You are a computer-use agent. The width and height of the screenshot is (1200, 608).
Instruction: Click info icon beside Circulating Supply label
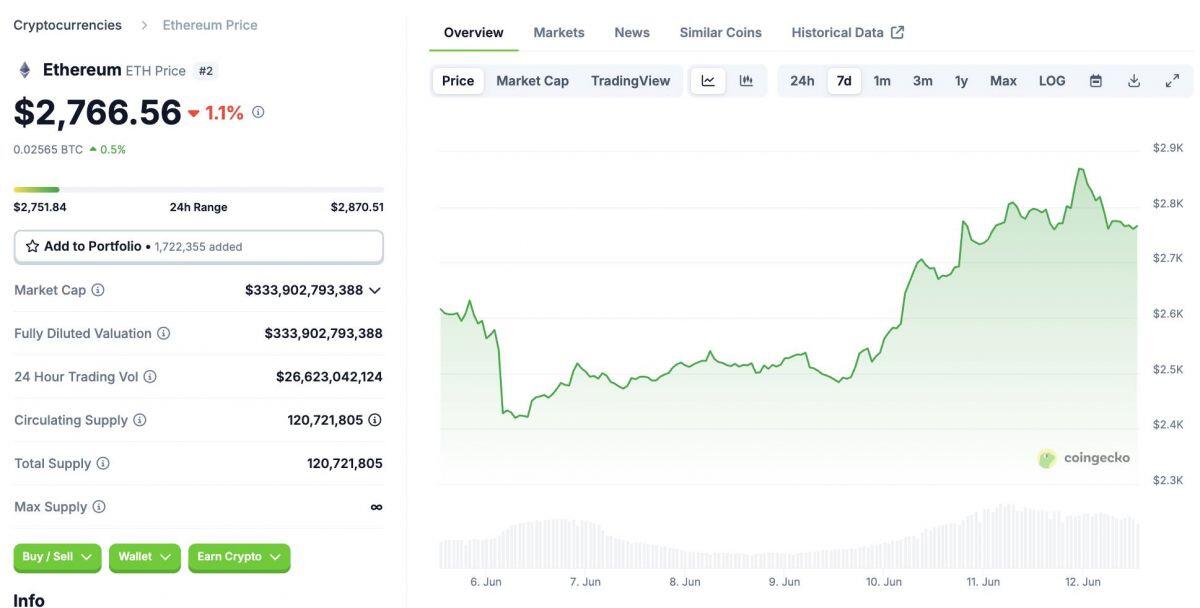(139, 420)
